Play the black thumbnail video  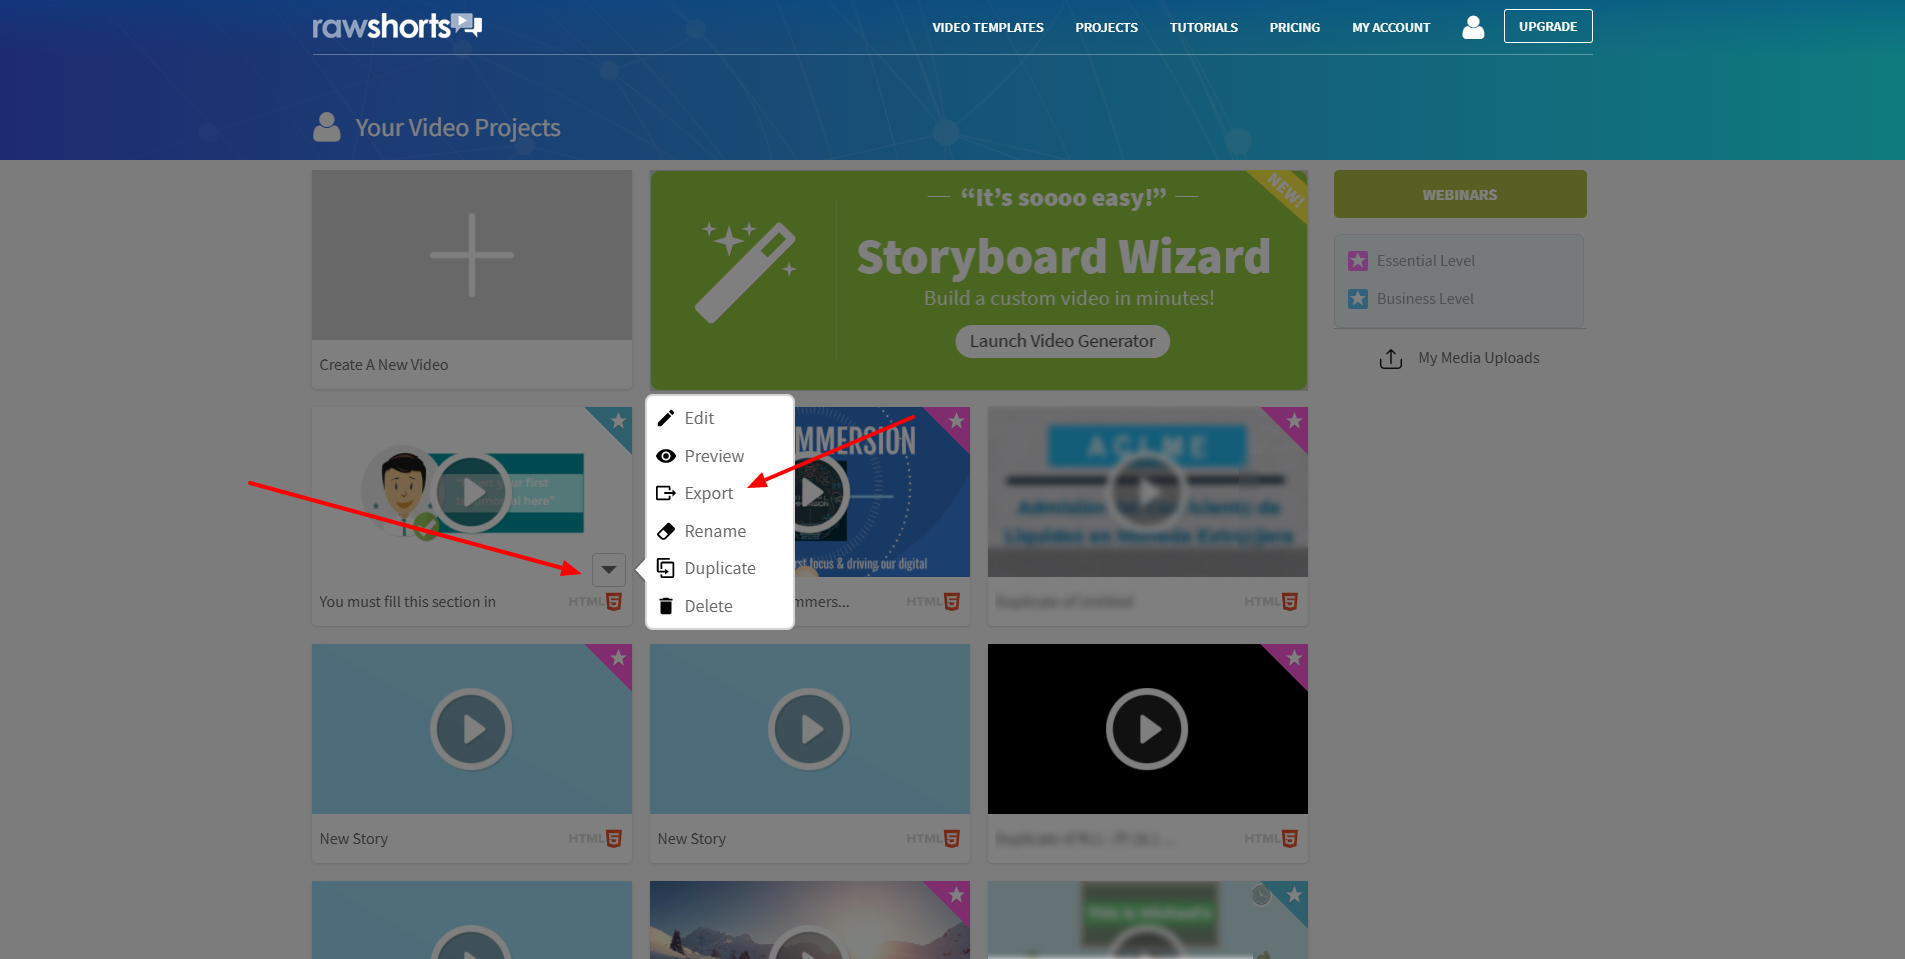point(1148,729)
